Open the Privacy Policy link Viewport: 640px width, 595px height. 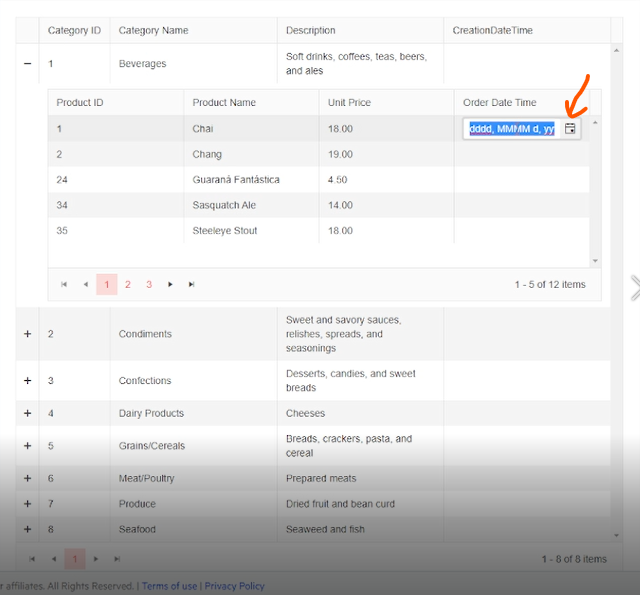pos(234,586)
